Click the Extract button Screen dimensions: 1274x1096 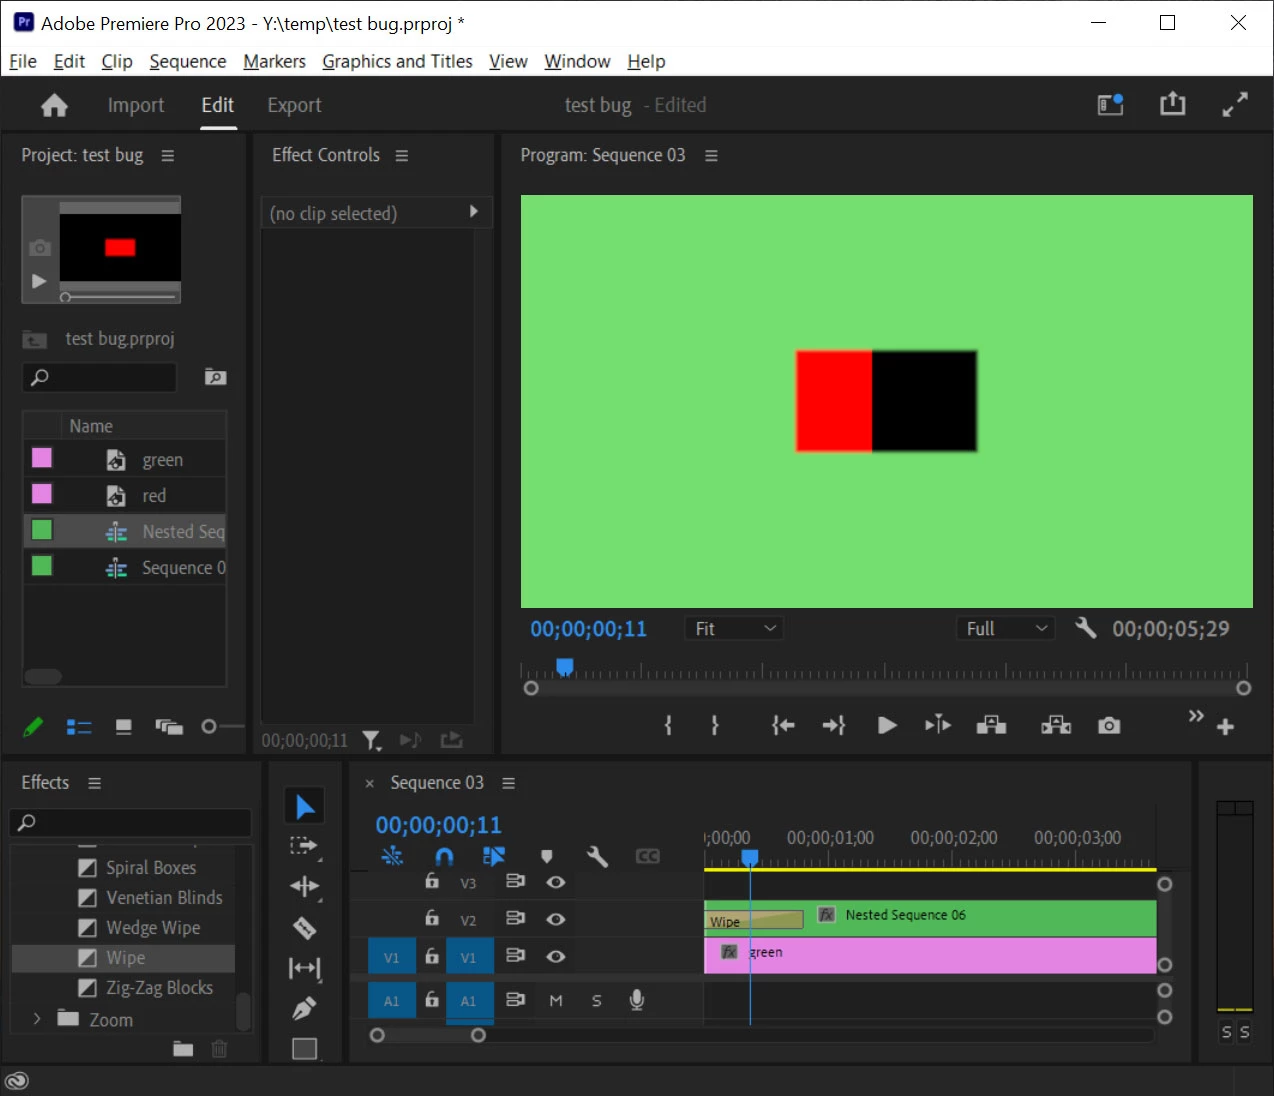point(1056,725)
